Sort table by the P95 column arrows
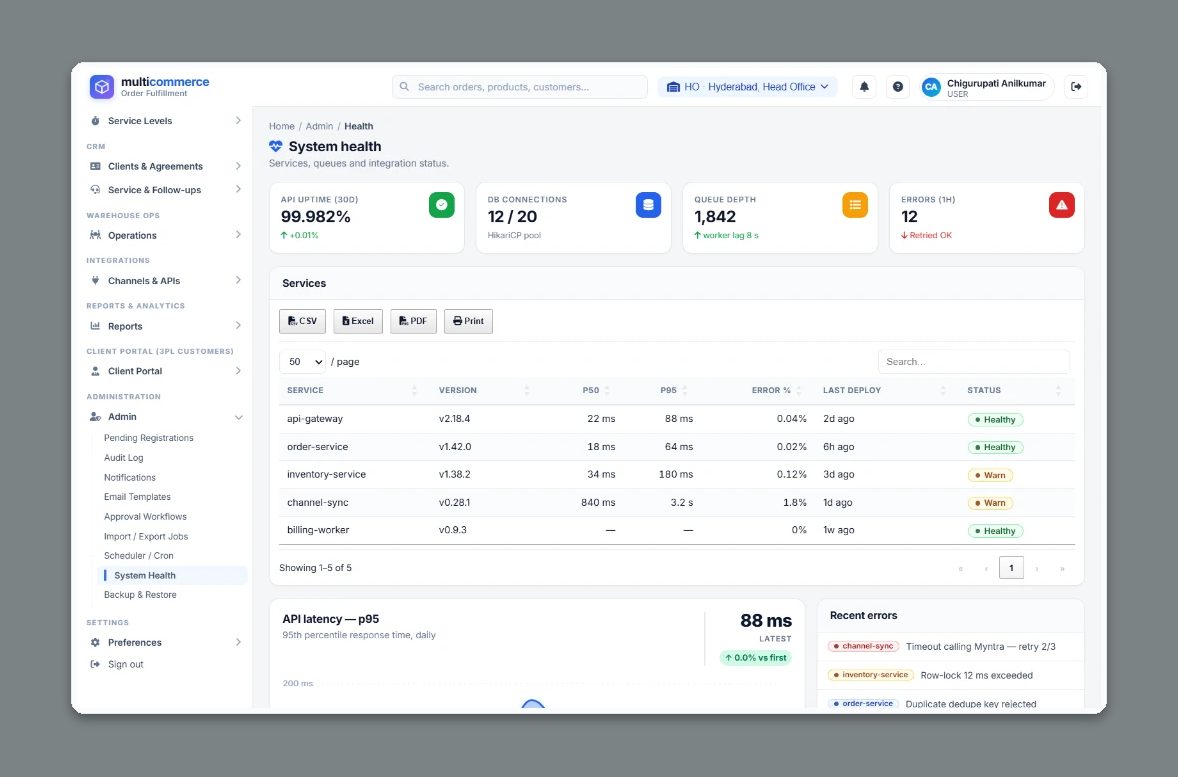This screenshot has height=777, width=1178. point(684,391)
